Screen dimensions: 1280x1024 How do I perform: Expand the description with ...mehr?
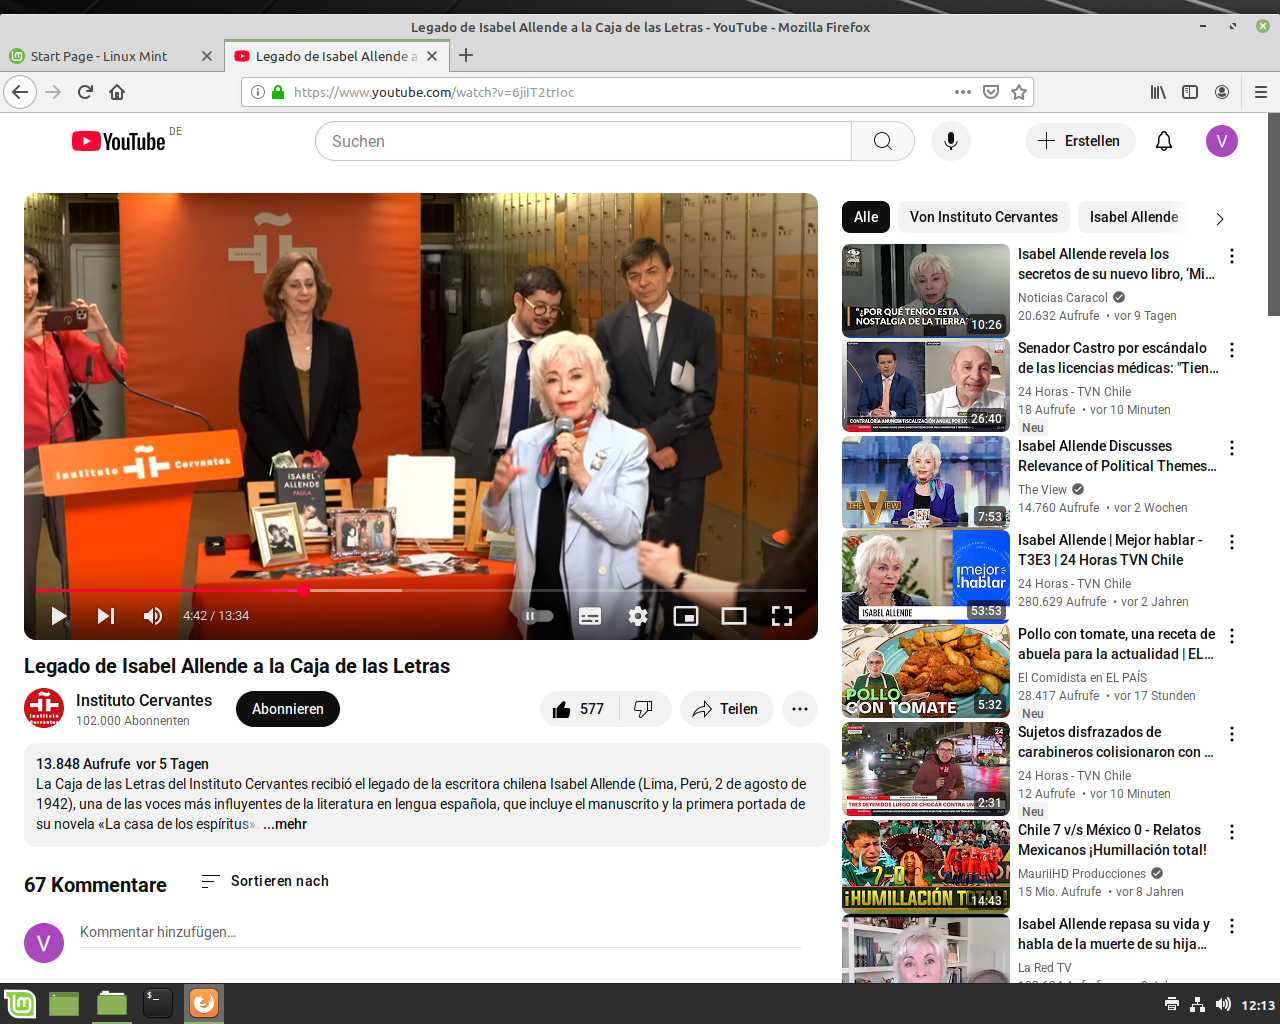tap(285, 824)
